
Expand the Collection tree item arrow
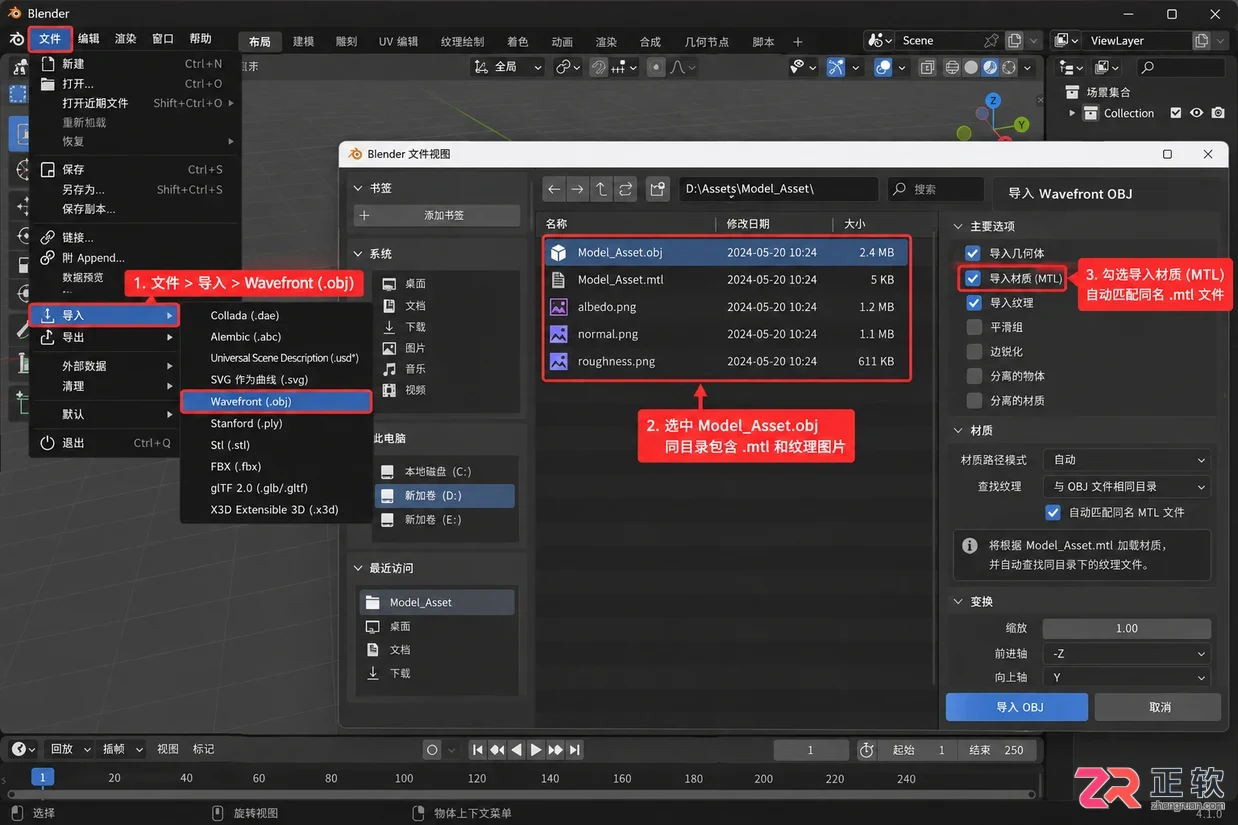[x=1073, y=113]
